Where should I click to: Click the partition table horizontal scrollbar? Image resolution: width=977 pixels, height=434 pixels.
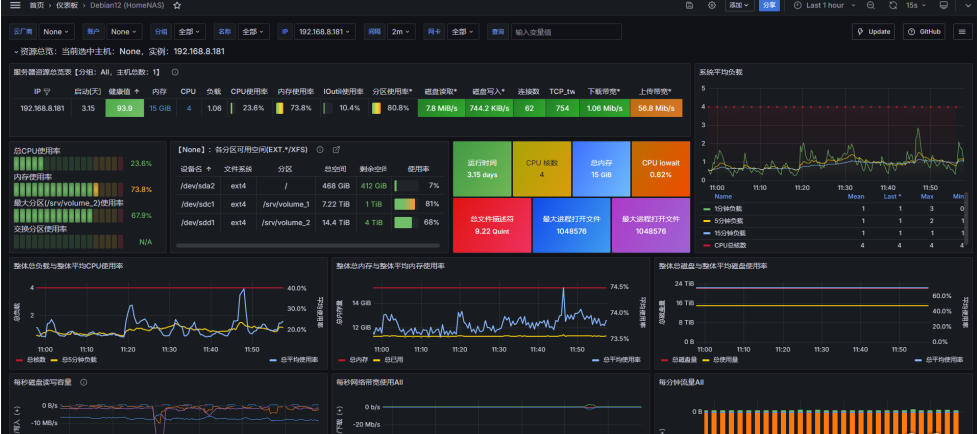(x=307, y=245)
